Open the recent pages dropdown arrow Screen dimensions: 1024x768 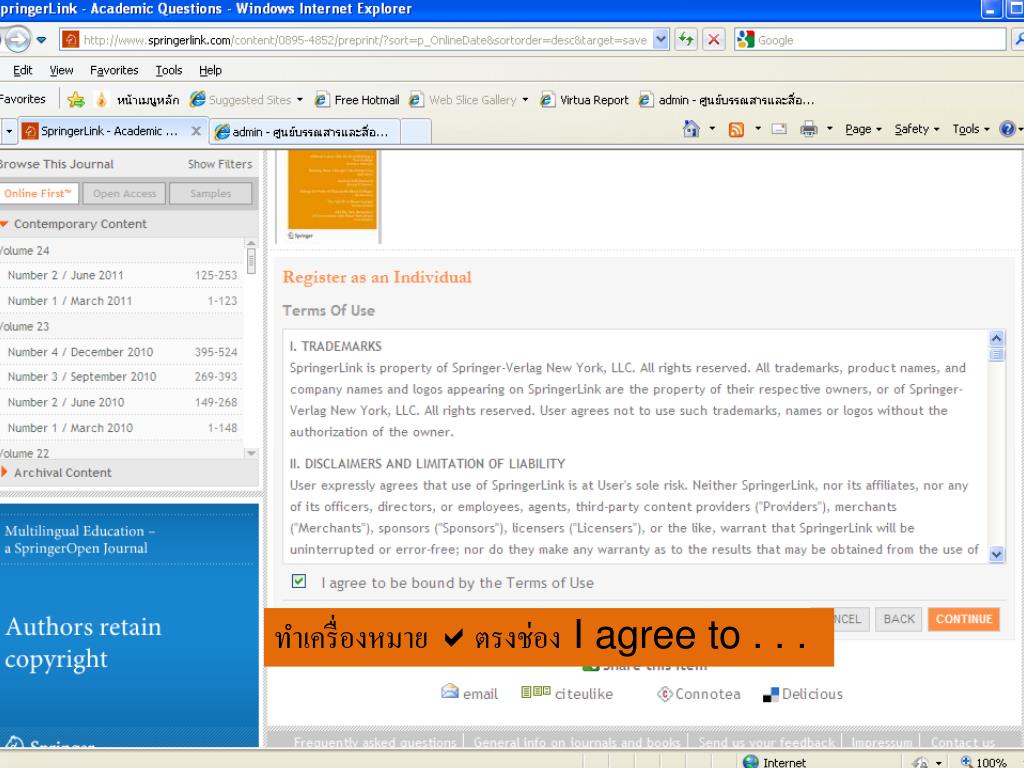(41, 40)
